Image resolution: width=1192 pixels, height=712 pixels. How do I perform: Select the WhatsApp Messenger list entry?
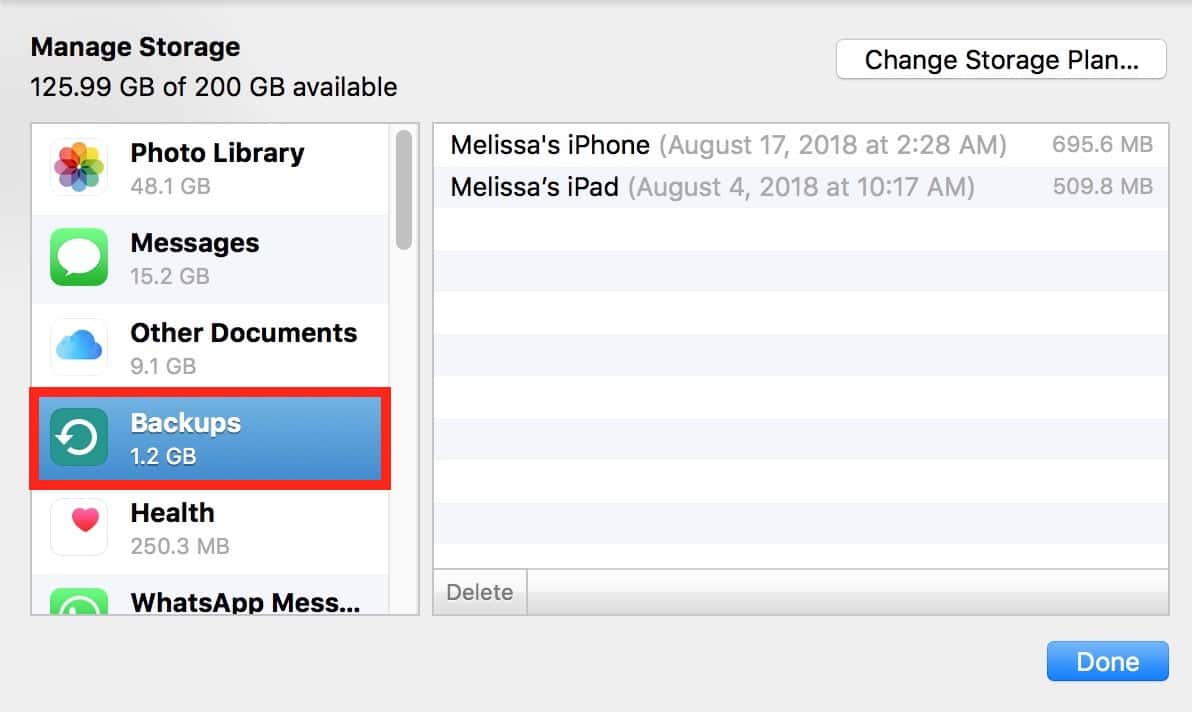pyautogui.click(x=245, y=602)
